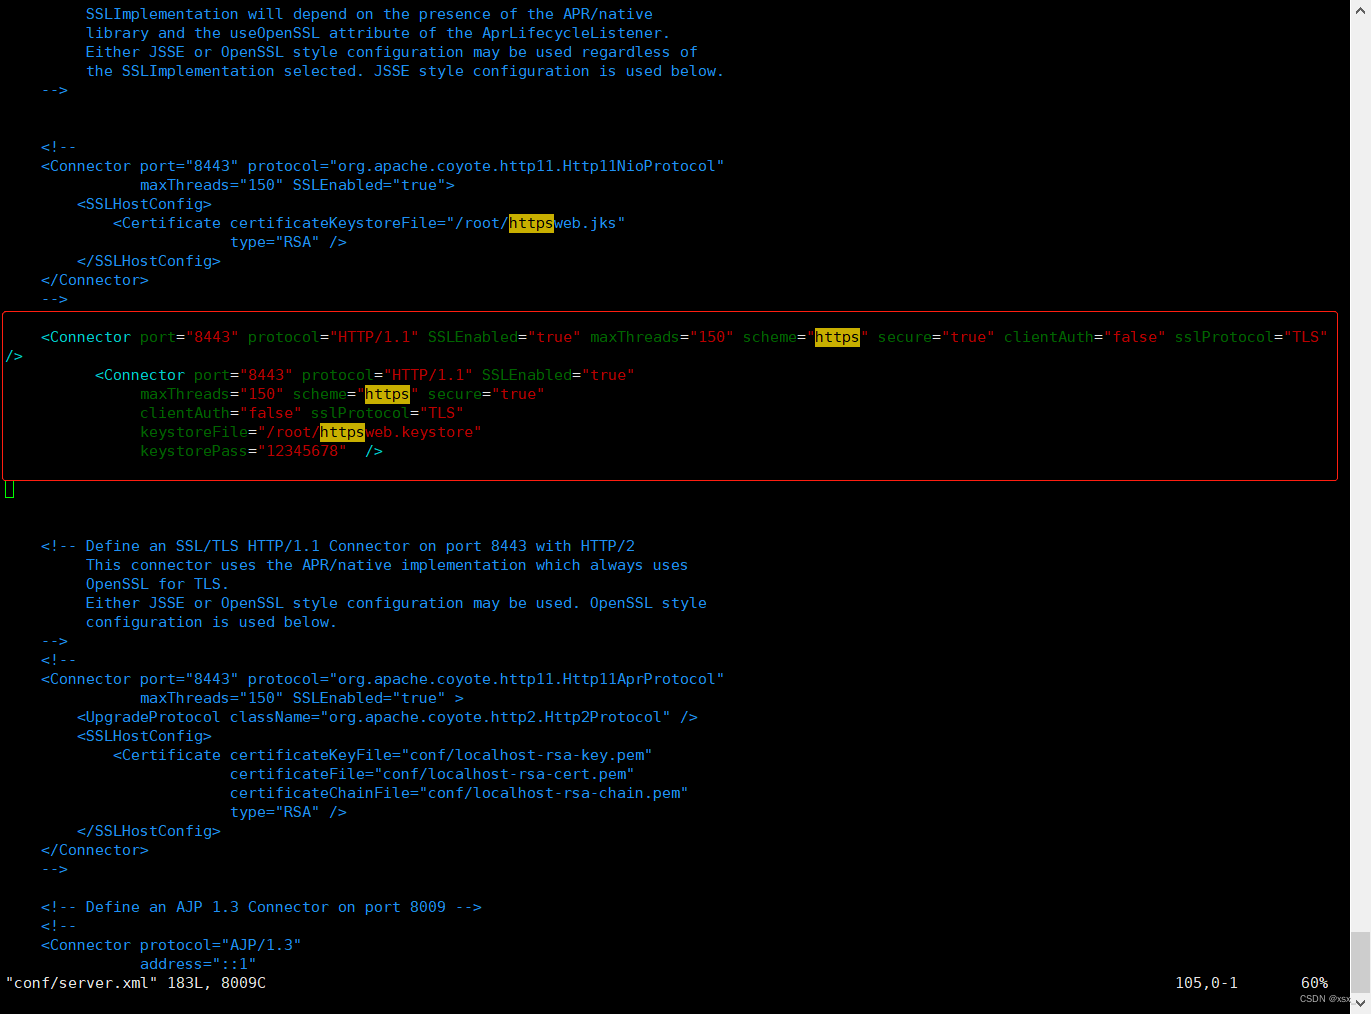Click the '60%' scroll percentage

click(x=1315, y=983)
